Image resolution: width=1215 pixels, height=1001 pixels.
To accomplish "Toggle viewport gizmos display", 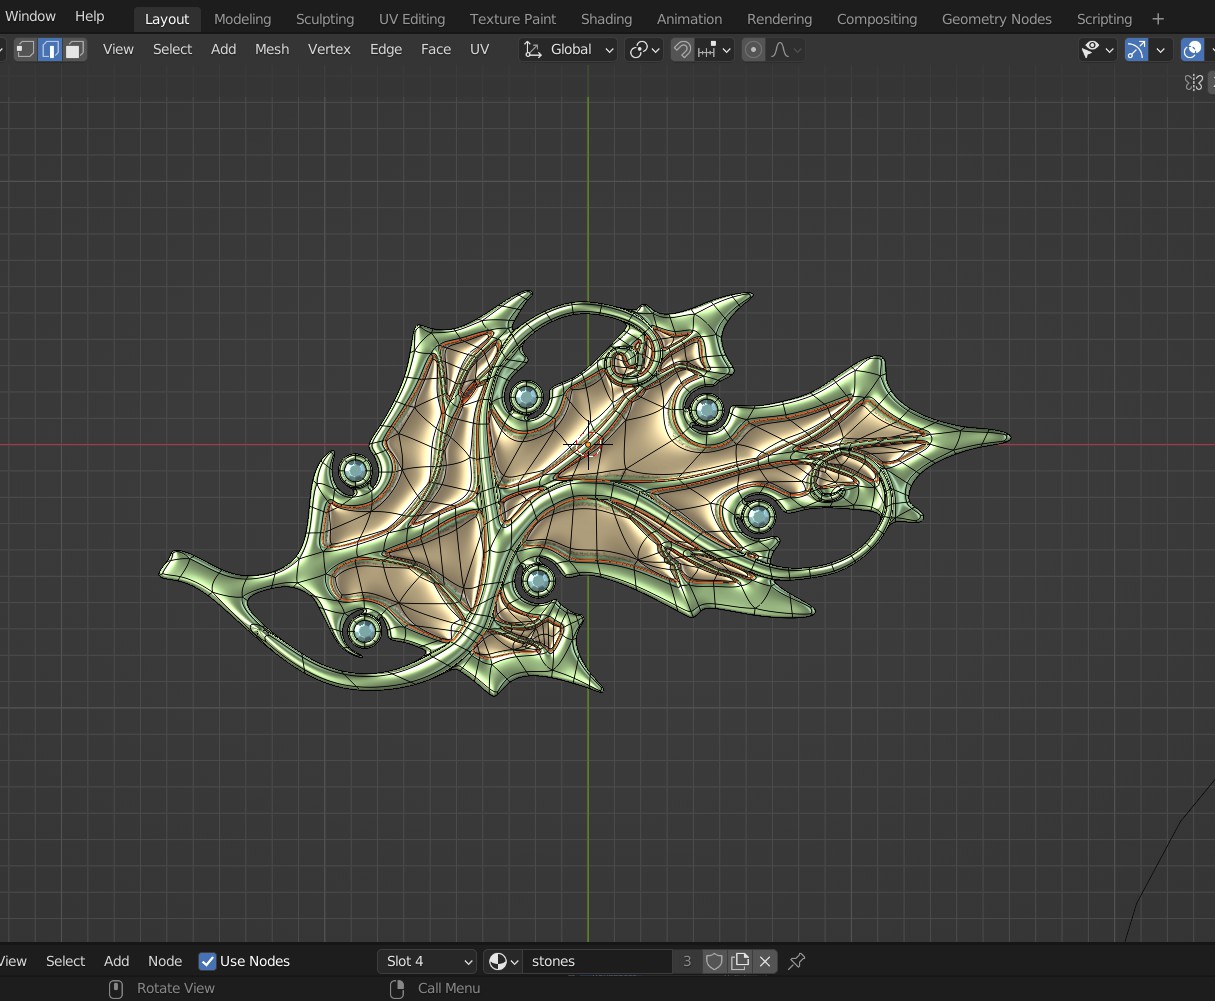I will [1136, 49].
